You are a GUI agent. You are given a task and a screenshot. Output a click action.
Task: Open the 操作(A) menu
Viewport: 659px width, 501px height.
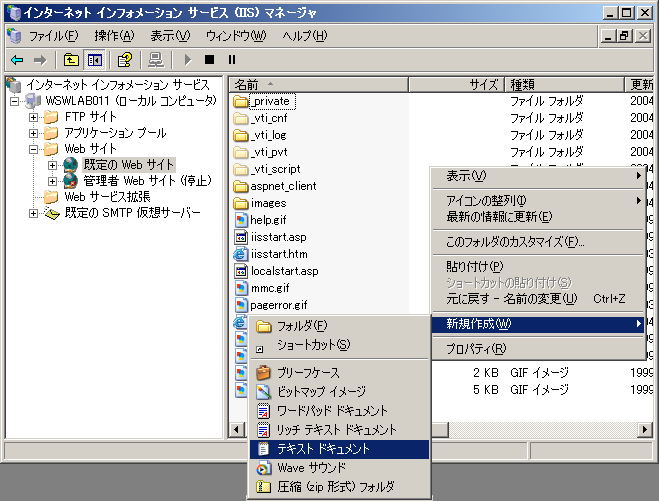[113, 36]
